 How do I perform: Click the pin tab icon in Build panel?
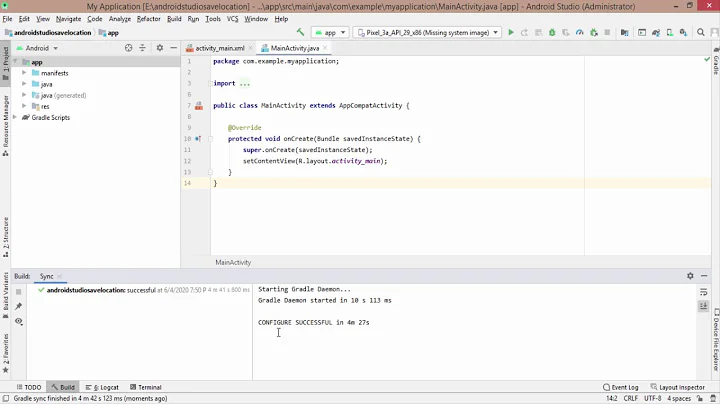tap(18, 306)
